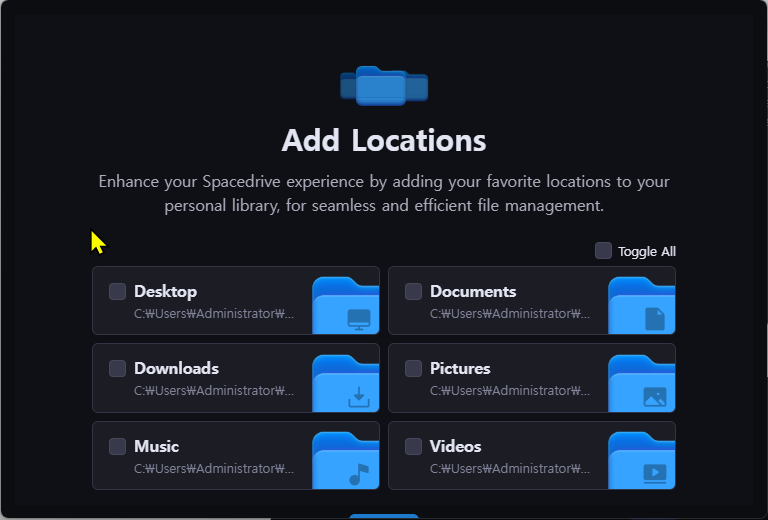The image size is (768, 520).
Task: Click the Pictures label text
Action: click(x=460, y=368)
